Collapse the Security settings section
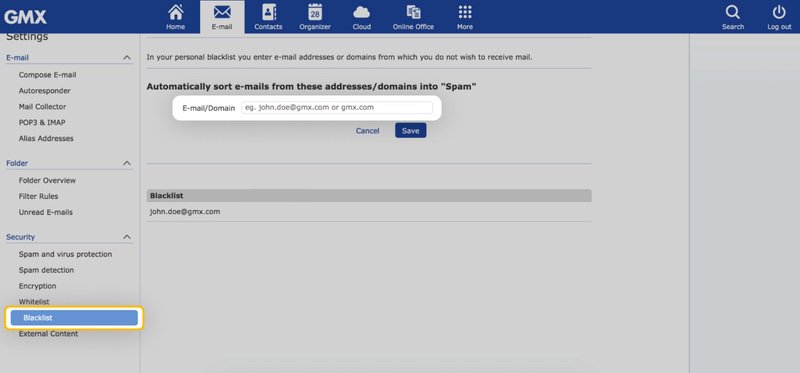 click(127, 237)
